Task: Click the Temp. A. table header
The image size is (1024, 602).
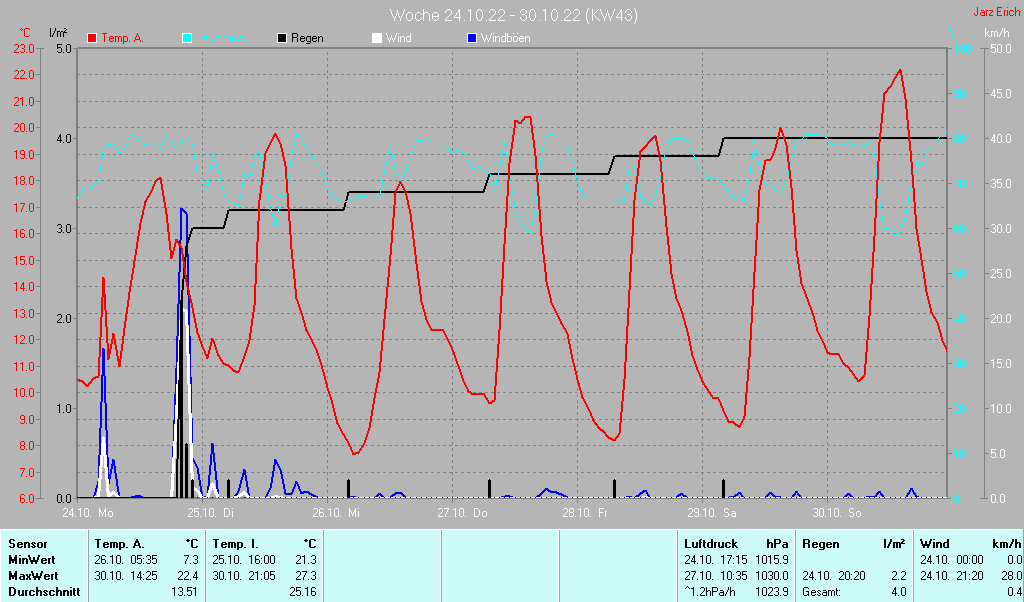Action: pos(118,544)
